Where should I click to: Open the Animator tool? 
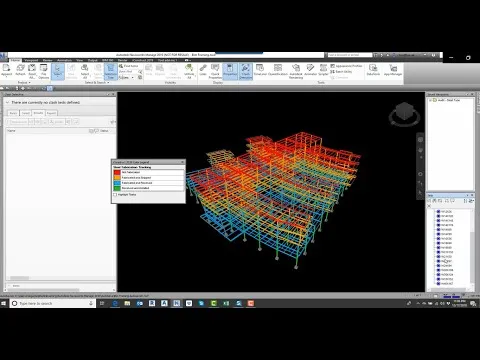click(x=310, y=70)
